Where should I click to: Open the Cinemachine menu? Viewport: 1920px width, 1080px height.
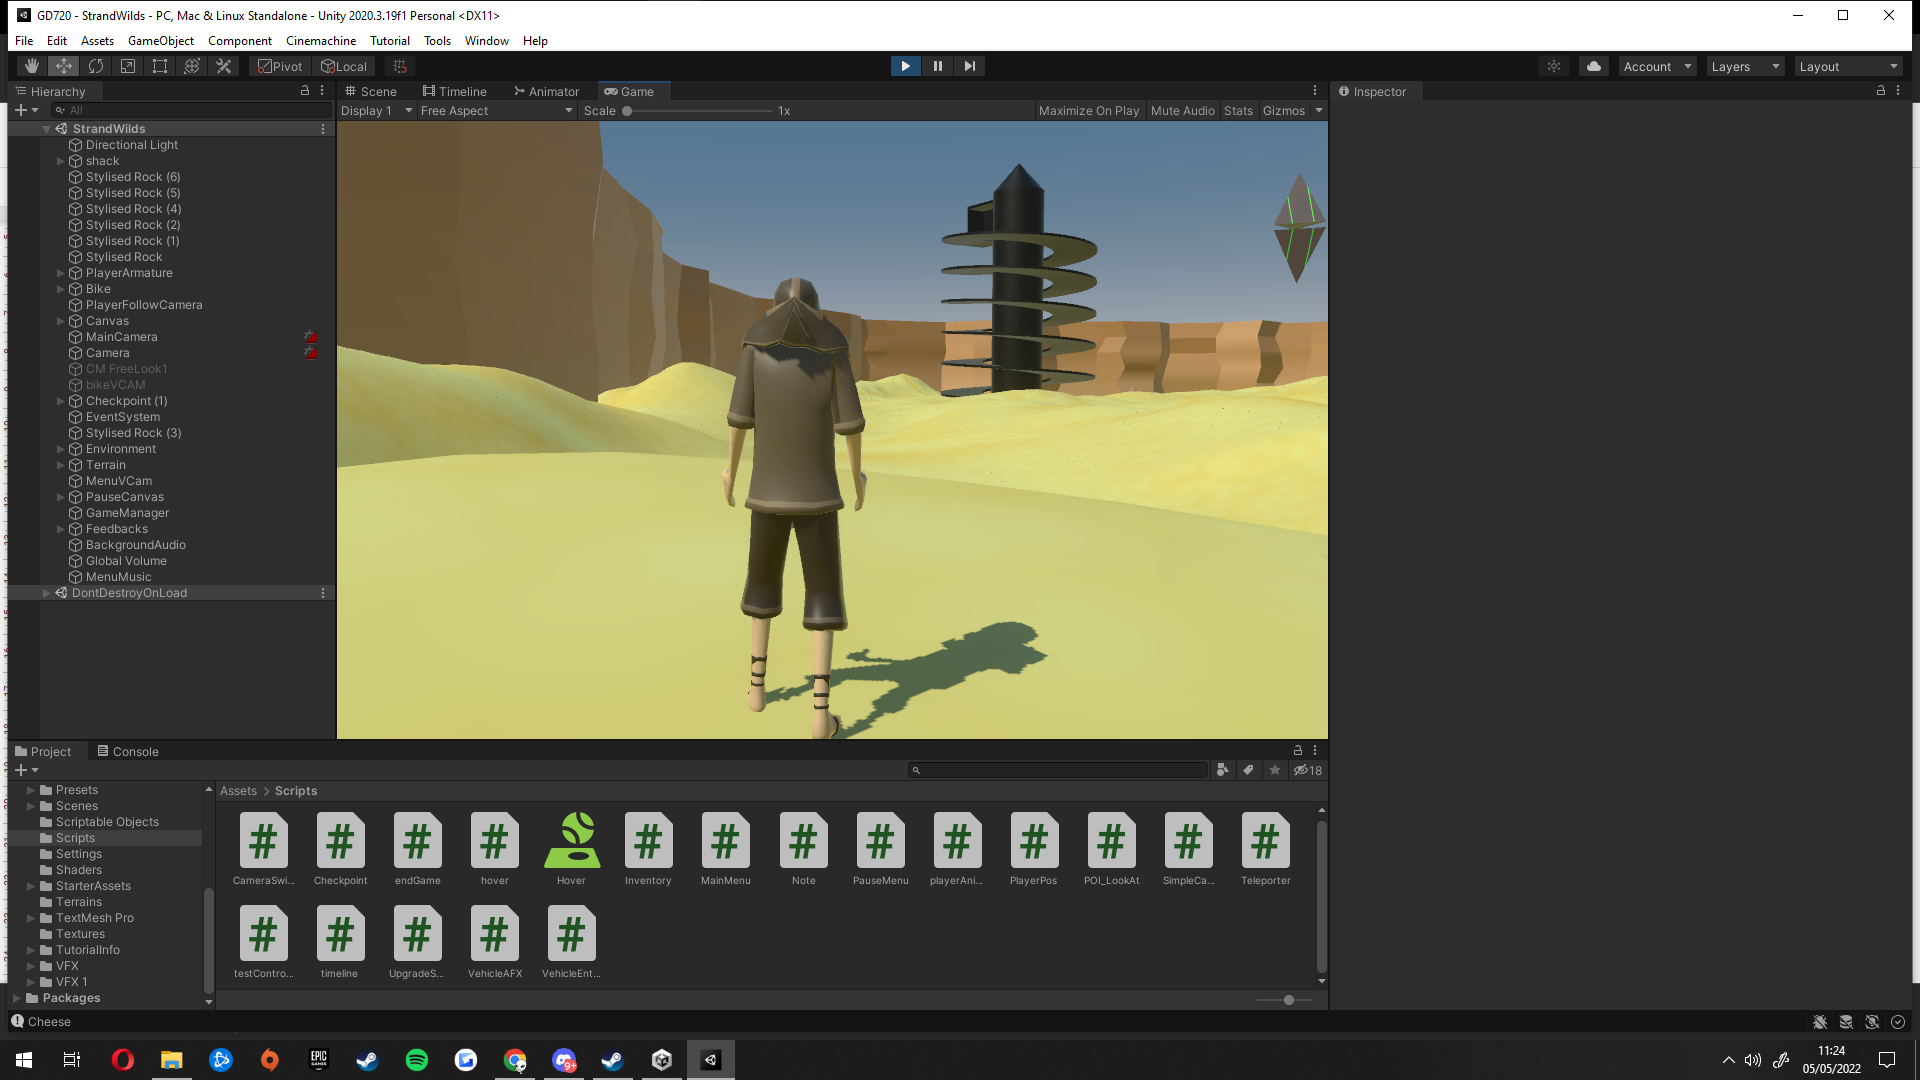pyautogui.click(x=320, y=41)
